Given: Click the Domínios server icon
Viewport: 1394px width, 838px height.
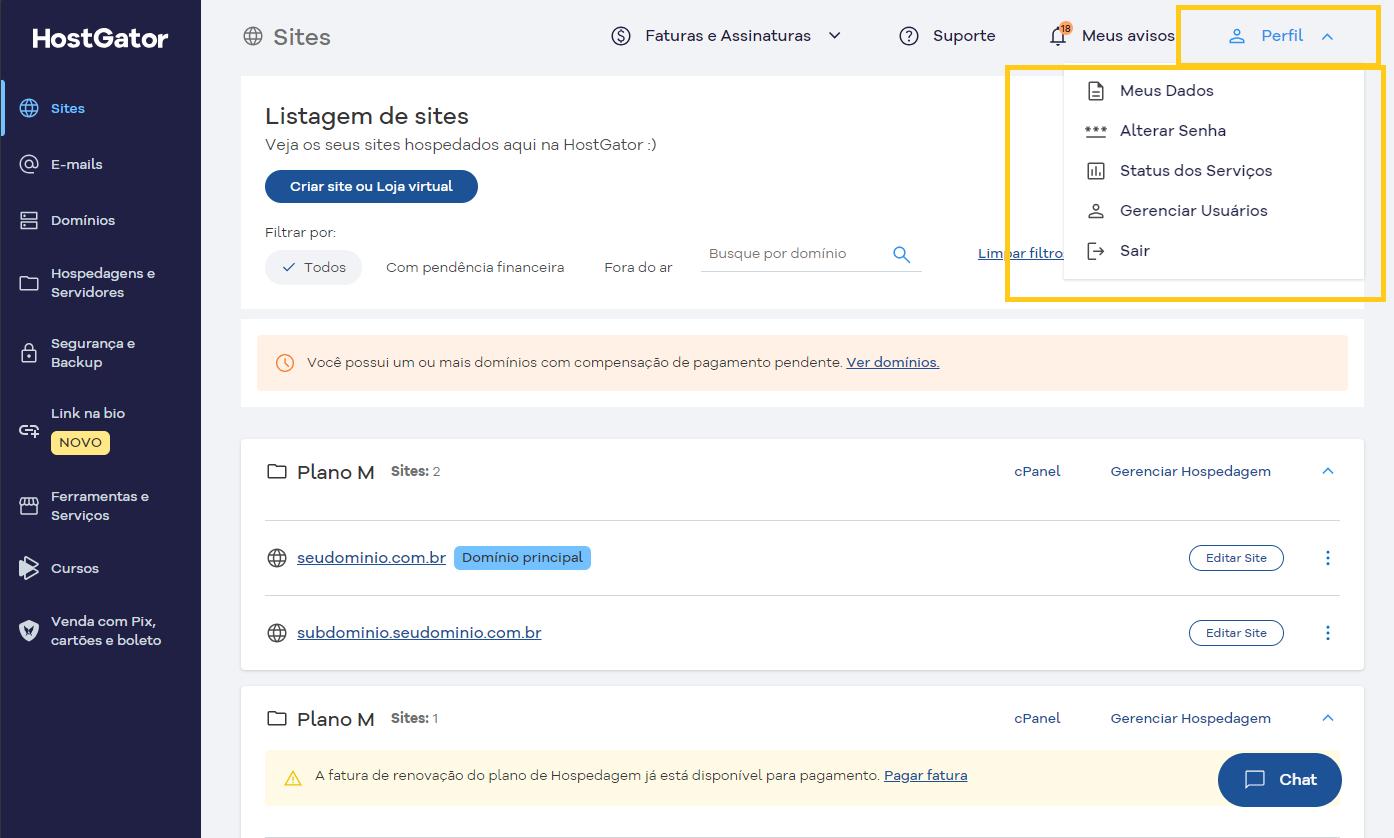Looking at the screenshot, I should point(29,220).
